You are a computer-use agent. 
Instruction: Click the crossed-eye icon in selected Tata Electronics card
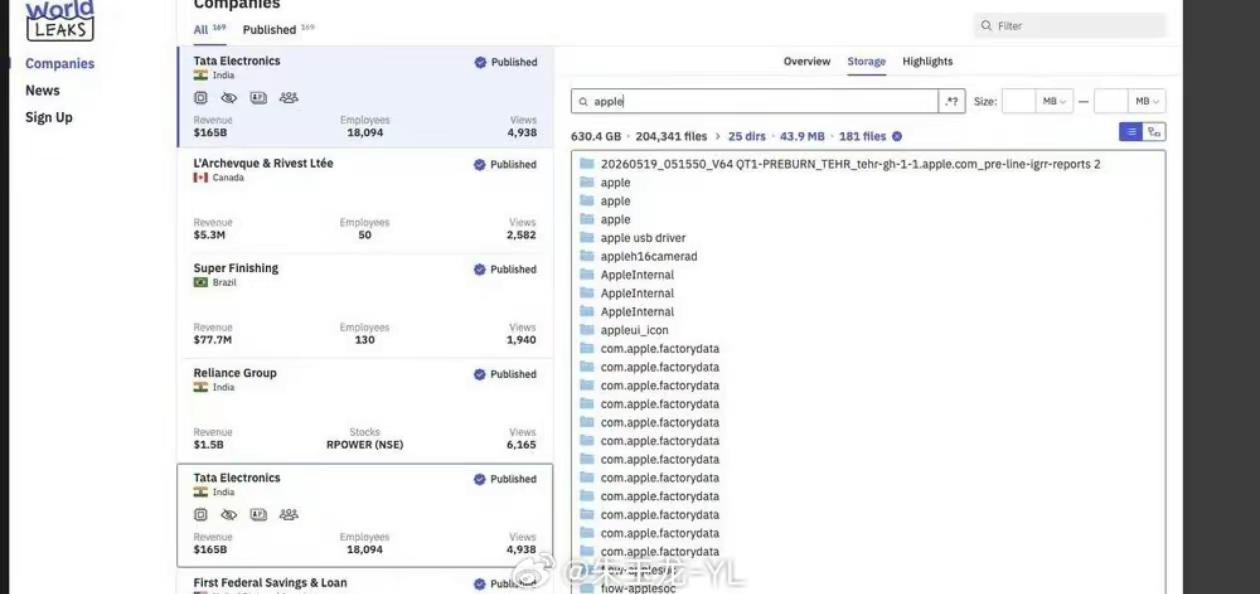click(229, 98)
